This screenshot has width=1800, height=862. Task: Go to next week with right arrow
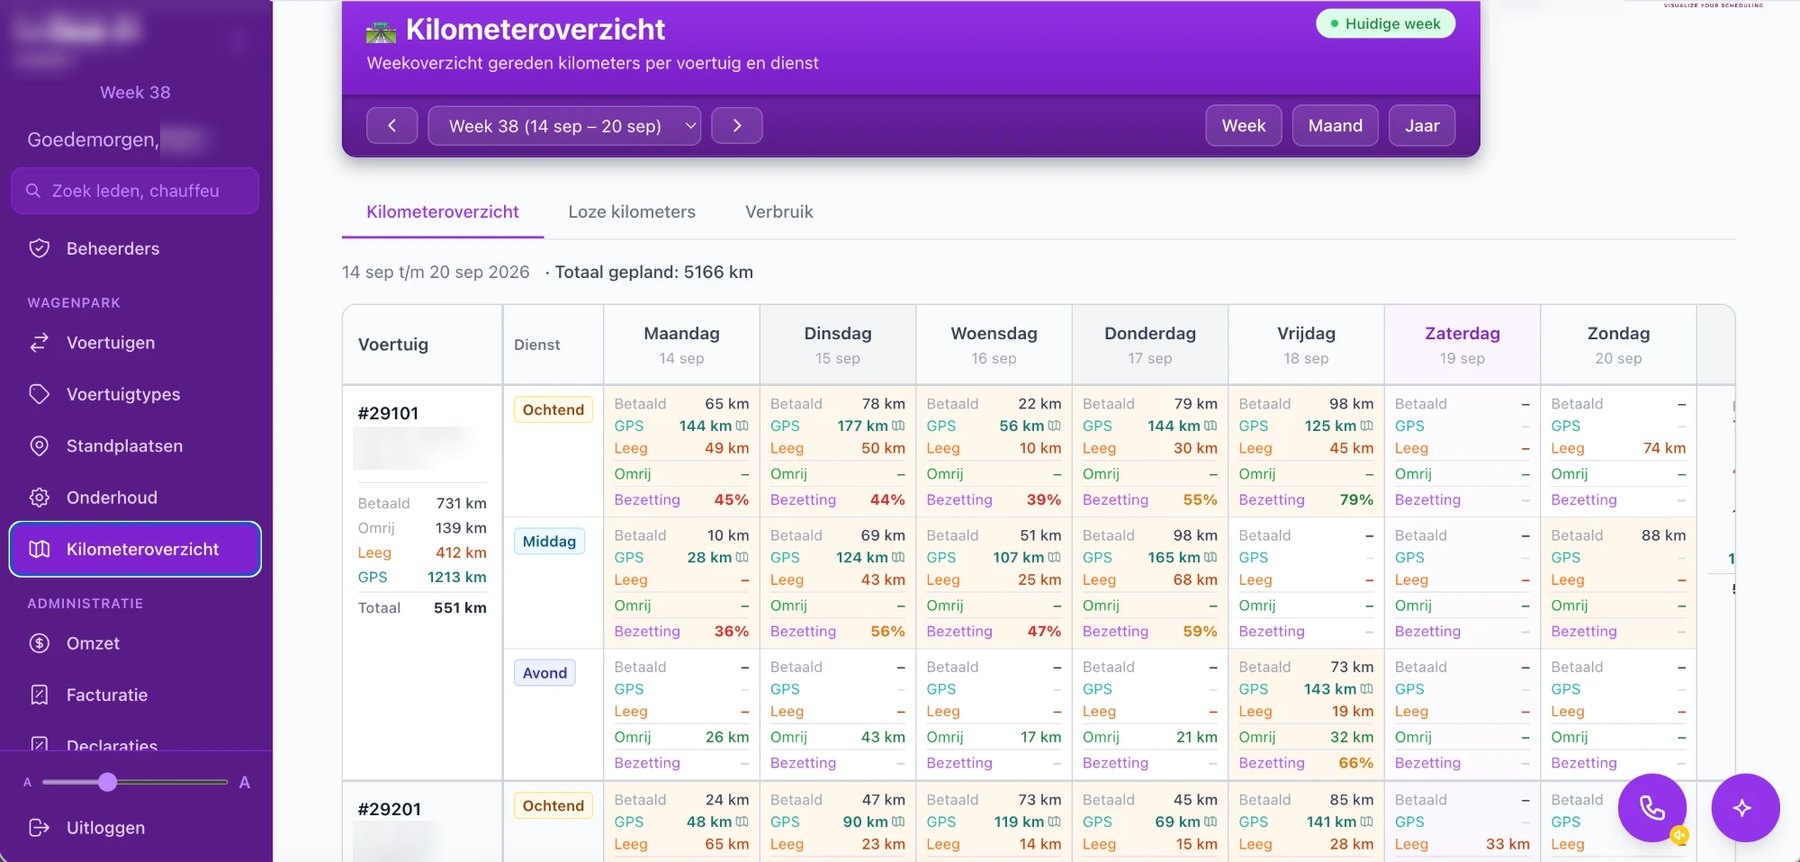[737, 126]
